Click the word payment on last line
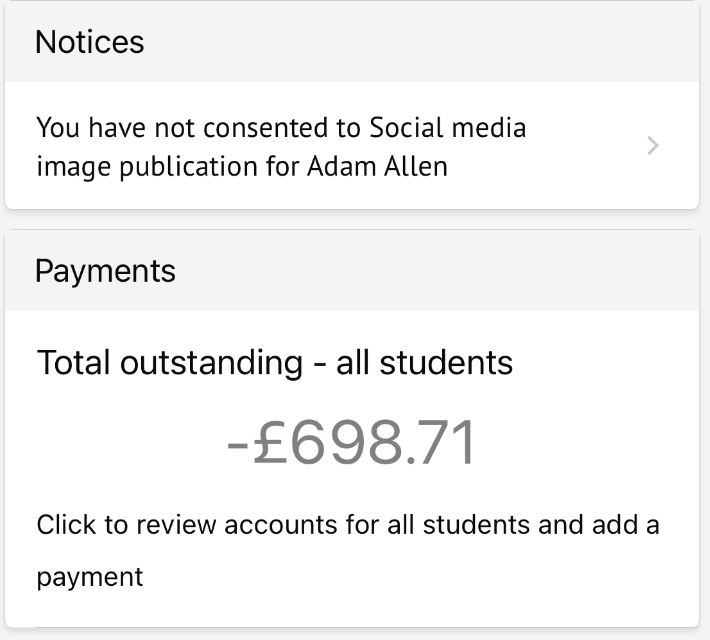This screenshot has width=710, height=640. coord(90,578)
